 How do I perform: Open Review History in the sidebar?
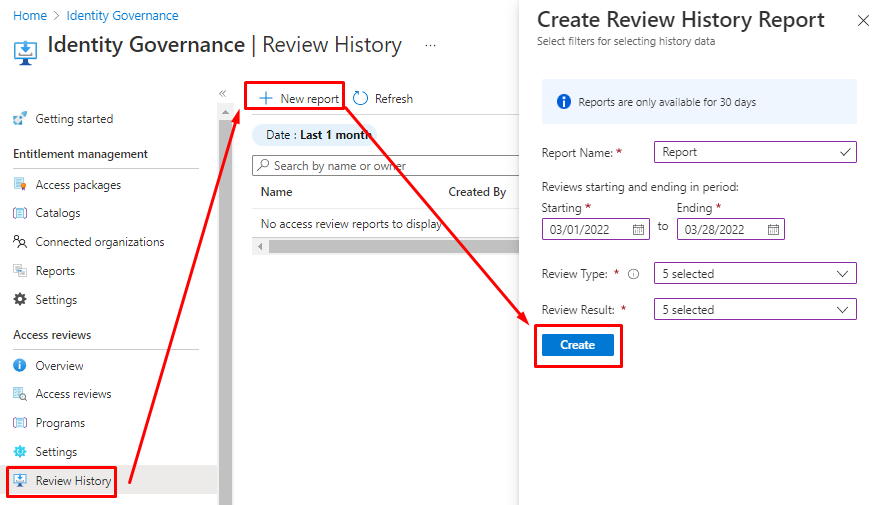tap(73, 481)
